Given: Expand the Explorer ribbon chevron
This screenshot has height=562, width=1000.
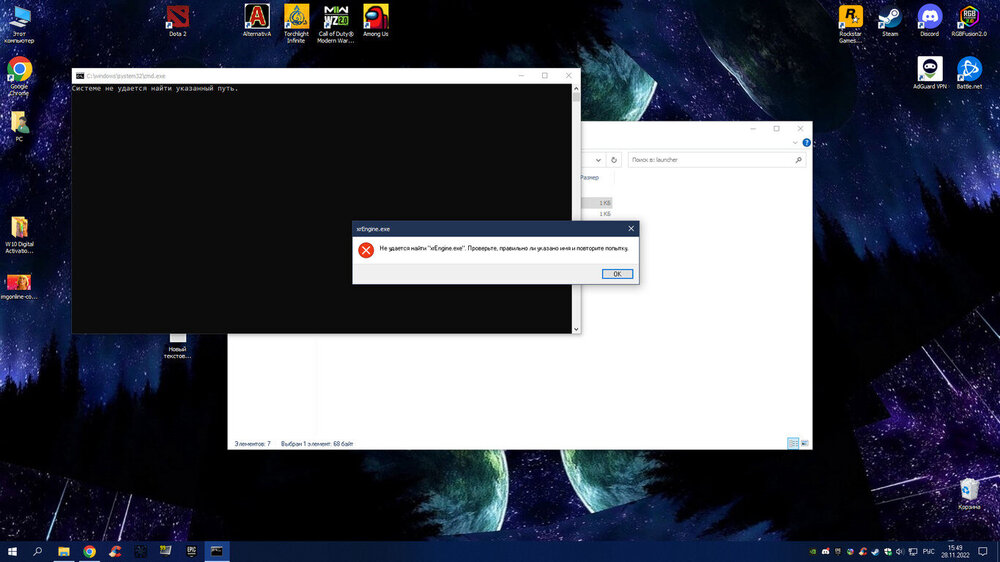Looking at the screenshot, I should coord(795,143).
